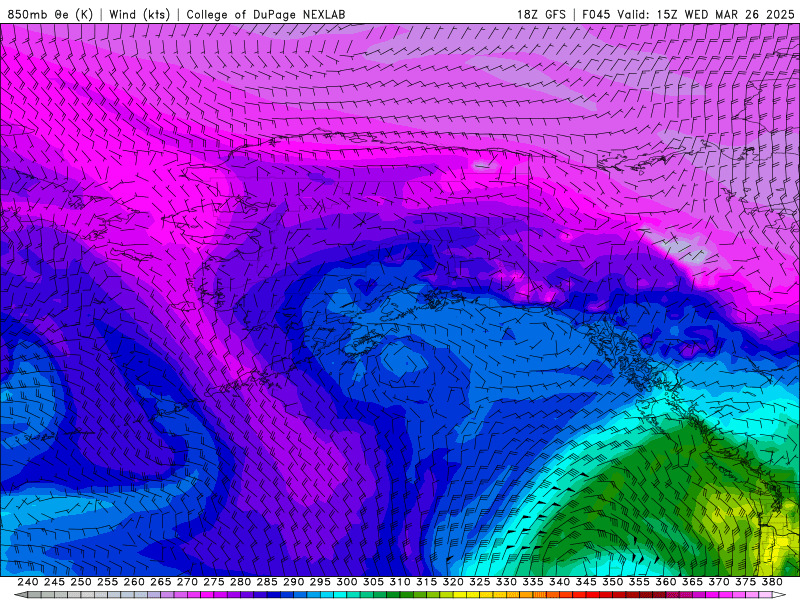Click the 315 colorbar label

426,582
